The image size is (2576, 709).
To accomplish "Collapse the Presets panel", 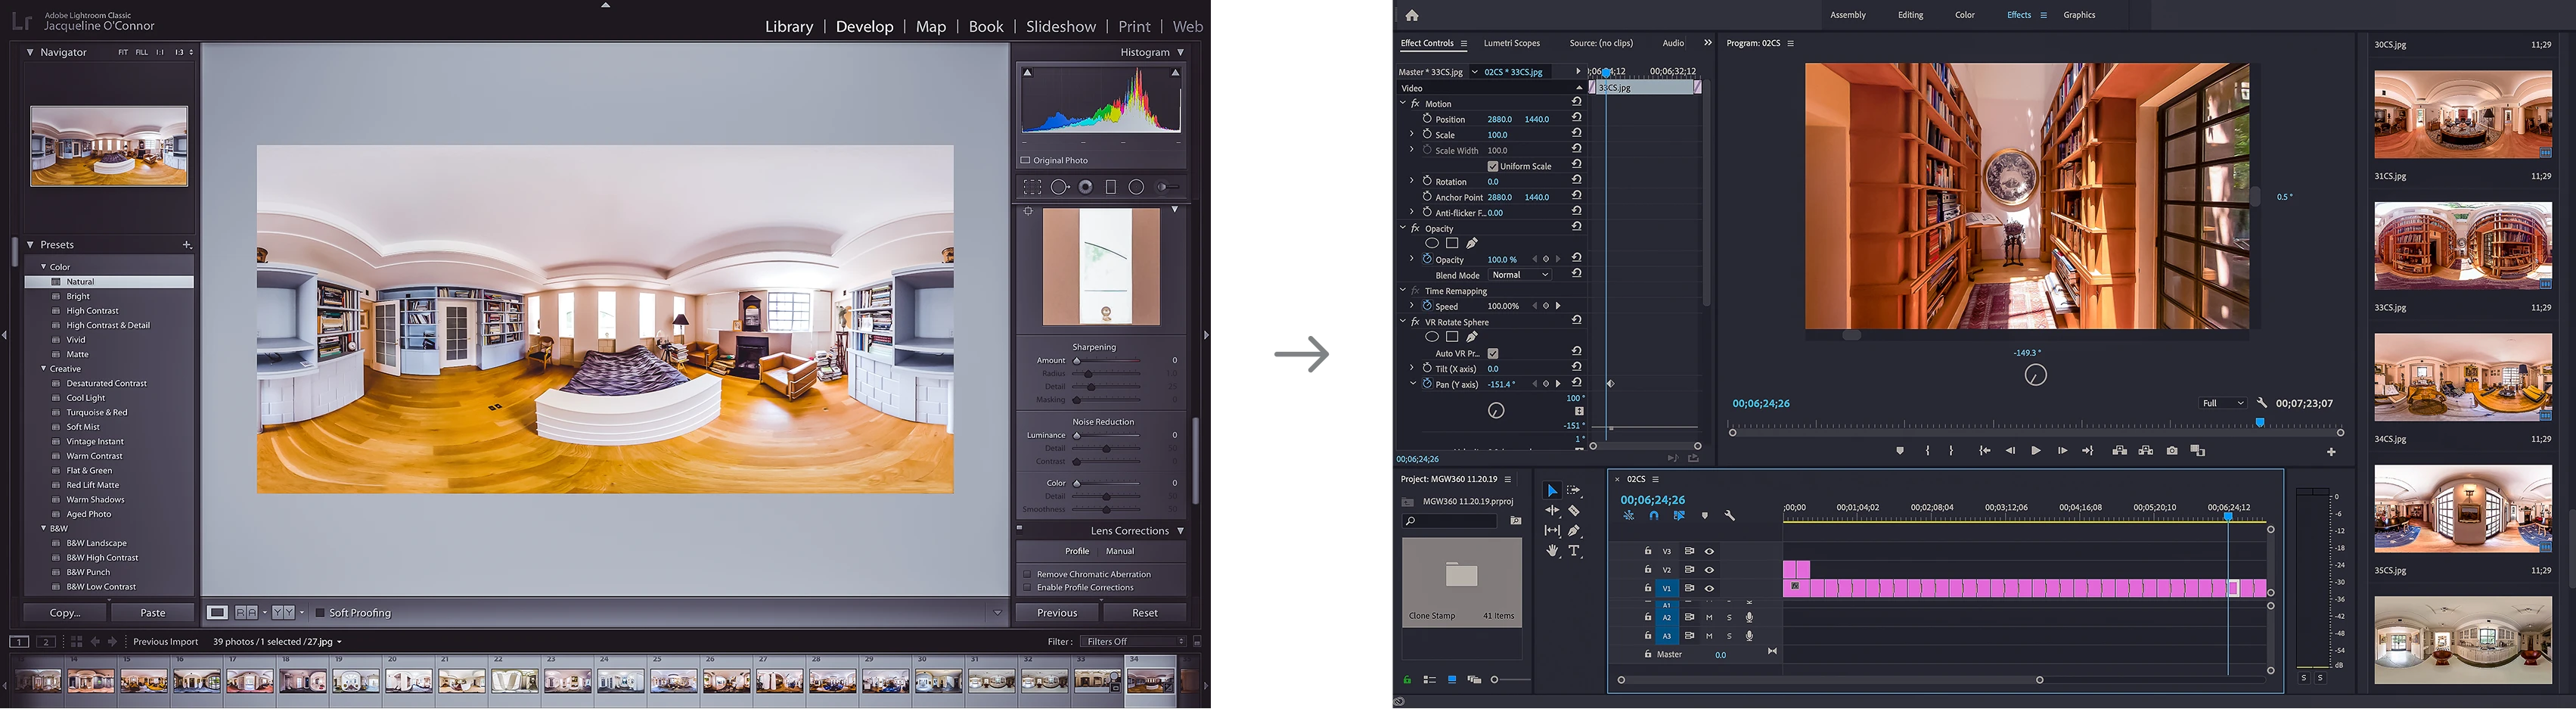I will point(30,245).
